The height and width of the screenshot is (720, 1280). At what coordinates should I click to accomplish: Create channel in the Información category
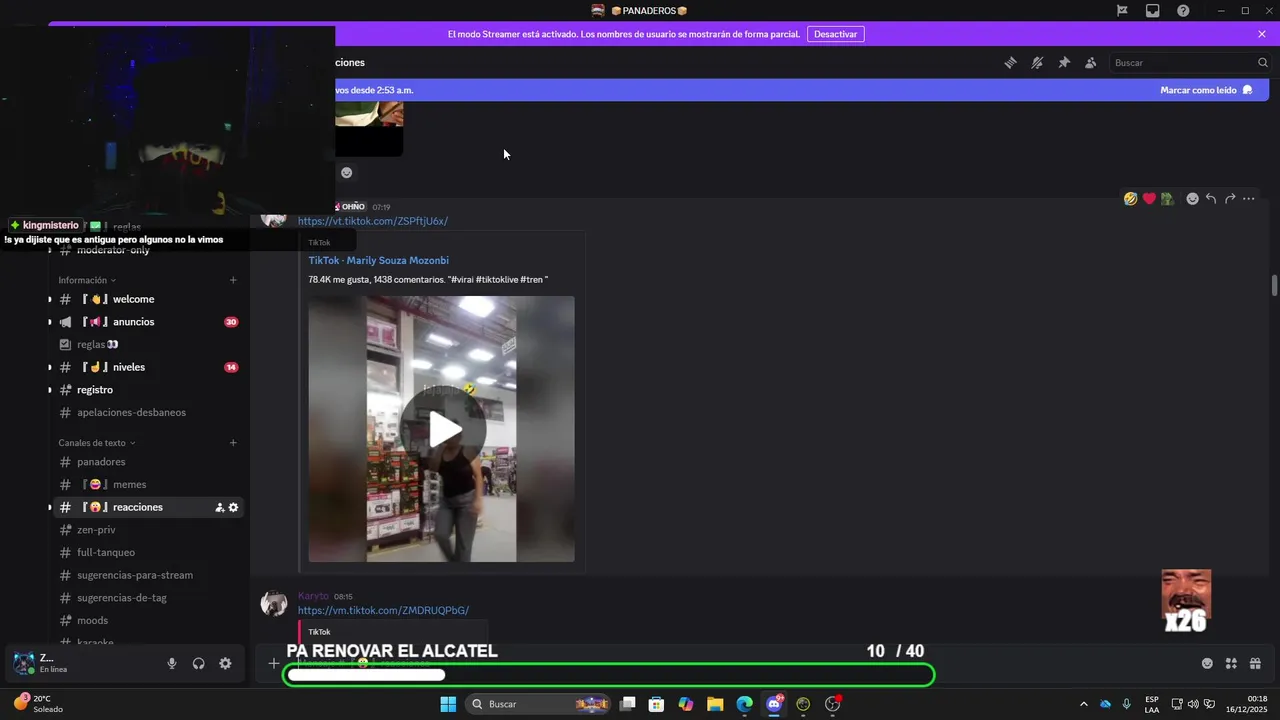tap(233, 280)
